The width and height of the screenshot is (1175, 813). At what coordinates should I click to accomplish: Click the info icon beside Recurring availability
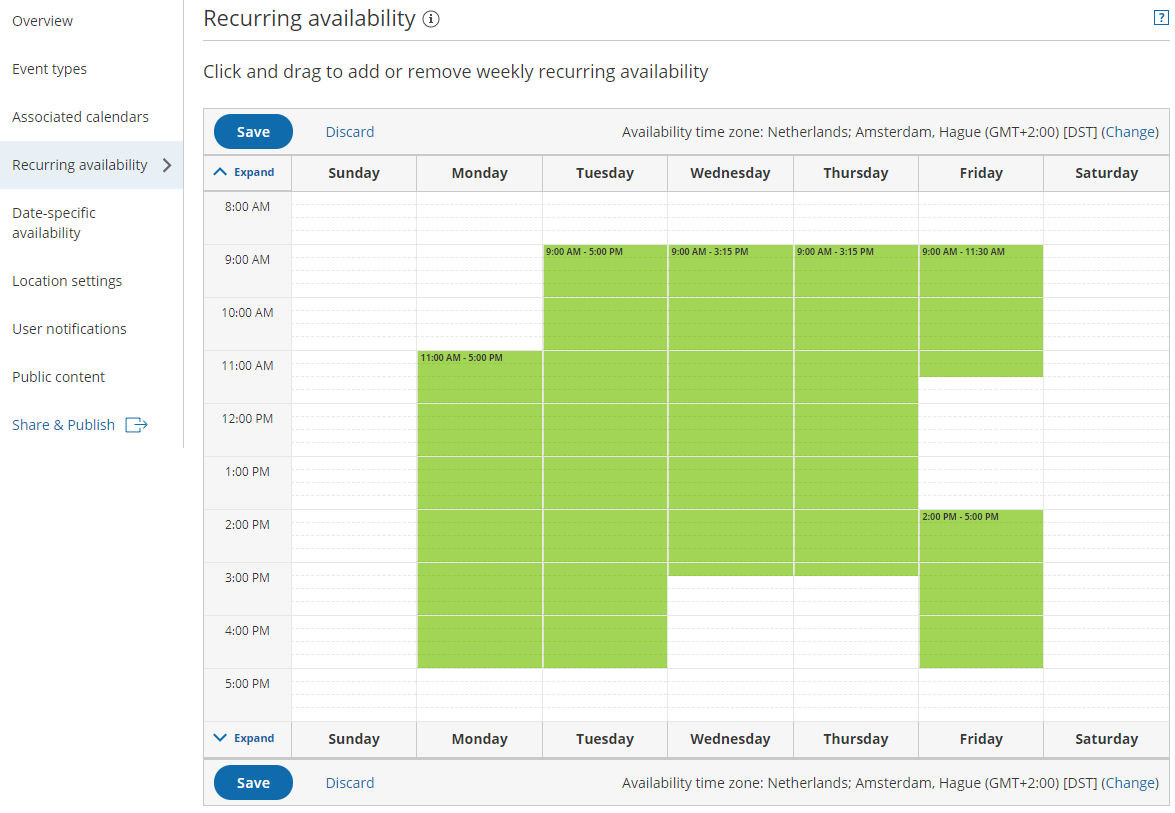click(x=431, y=19)
